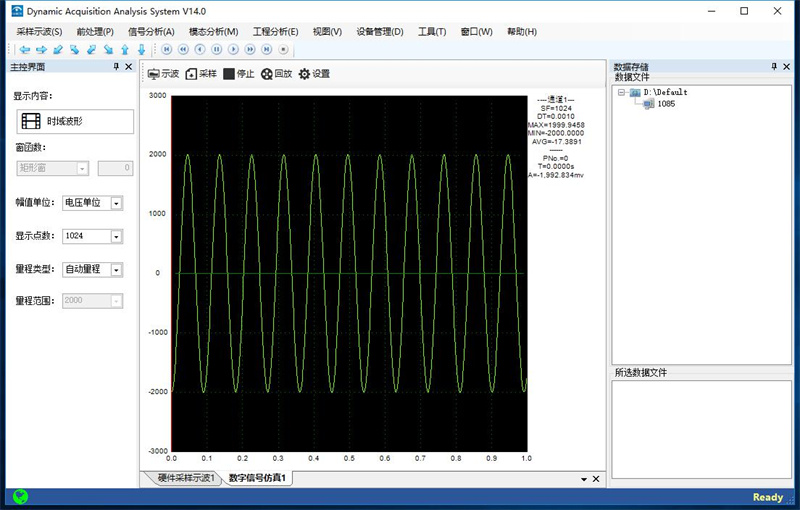Switch to the 硬件采样示波1 tab

(x=186, y=478)
